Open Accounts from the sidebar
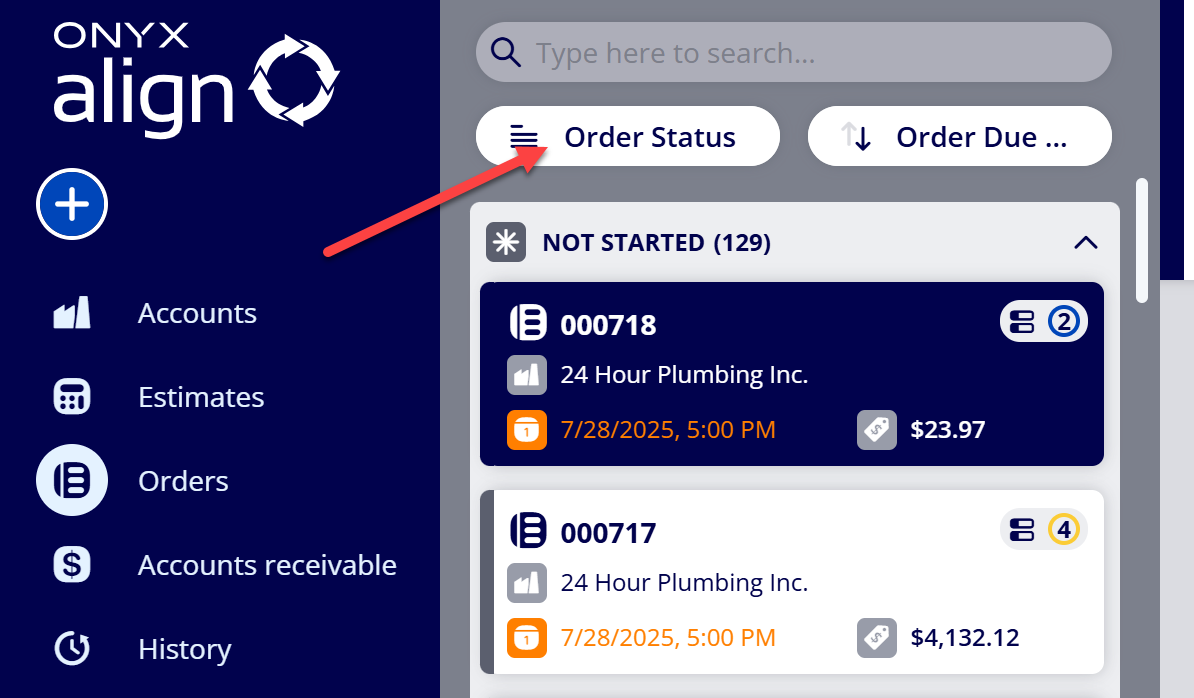1194x698 pixels. 196,313
